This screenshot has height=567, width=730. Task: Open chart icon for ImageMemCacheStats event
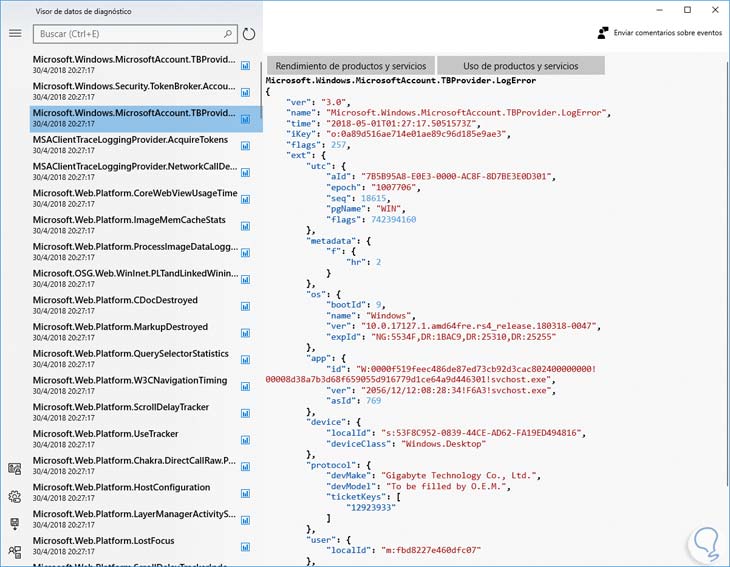245,226
